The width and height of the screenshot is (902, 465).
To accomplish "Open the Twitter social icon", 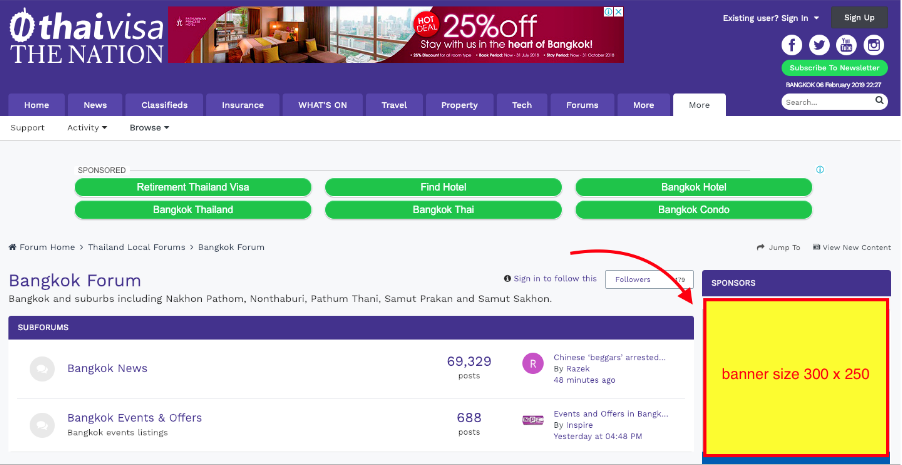I will pyautogui.click(x=819, y=45).
